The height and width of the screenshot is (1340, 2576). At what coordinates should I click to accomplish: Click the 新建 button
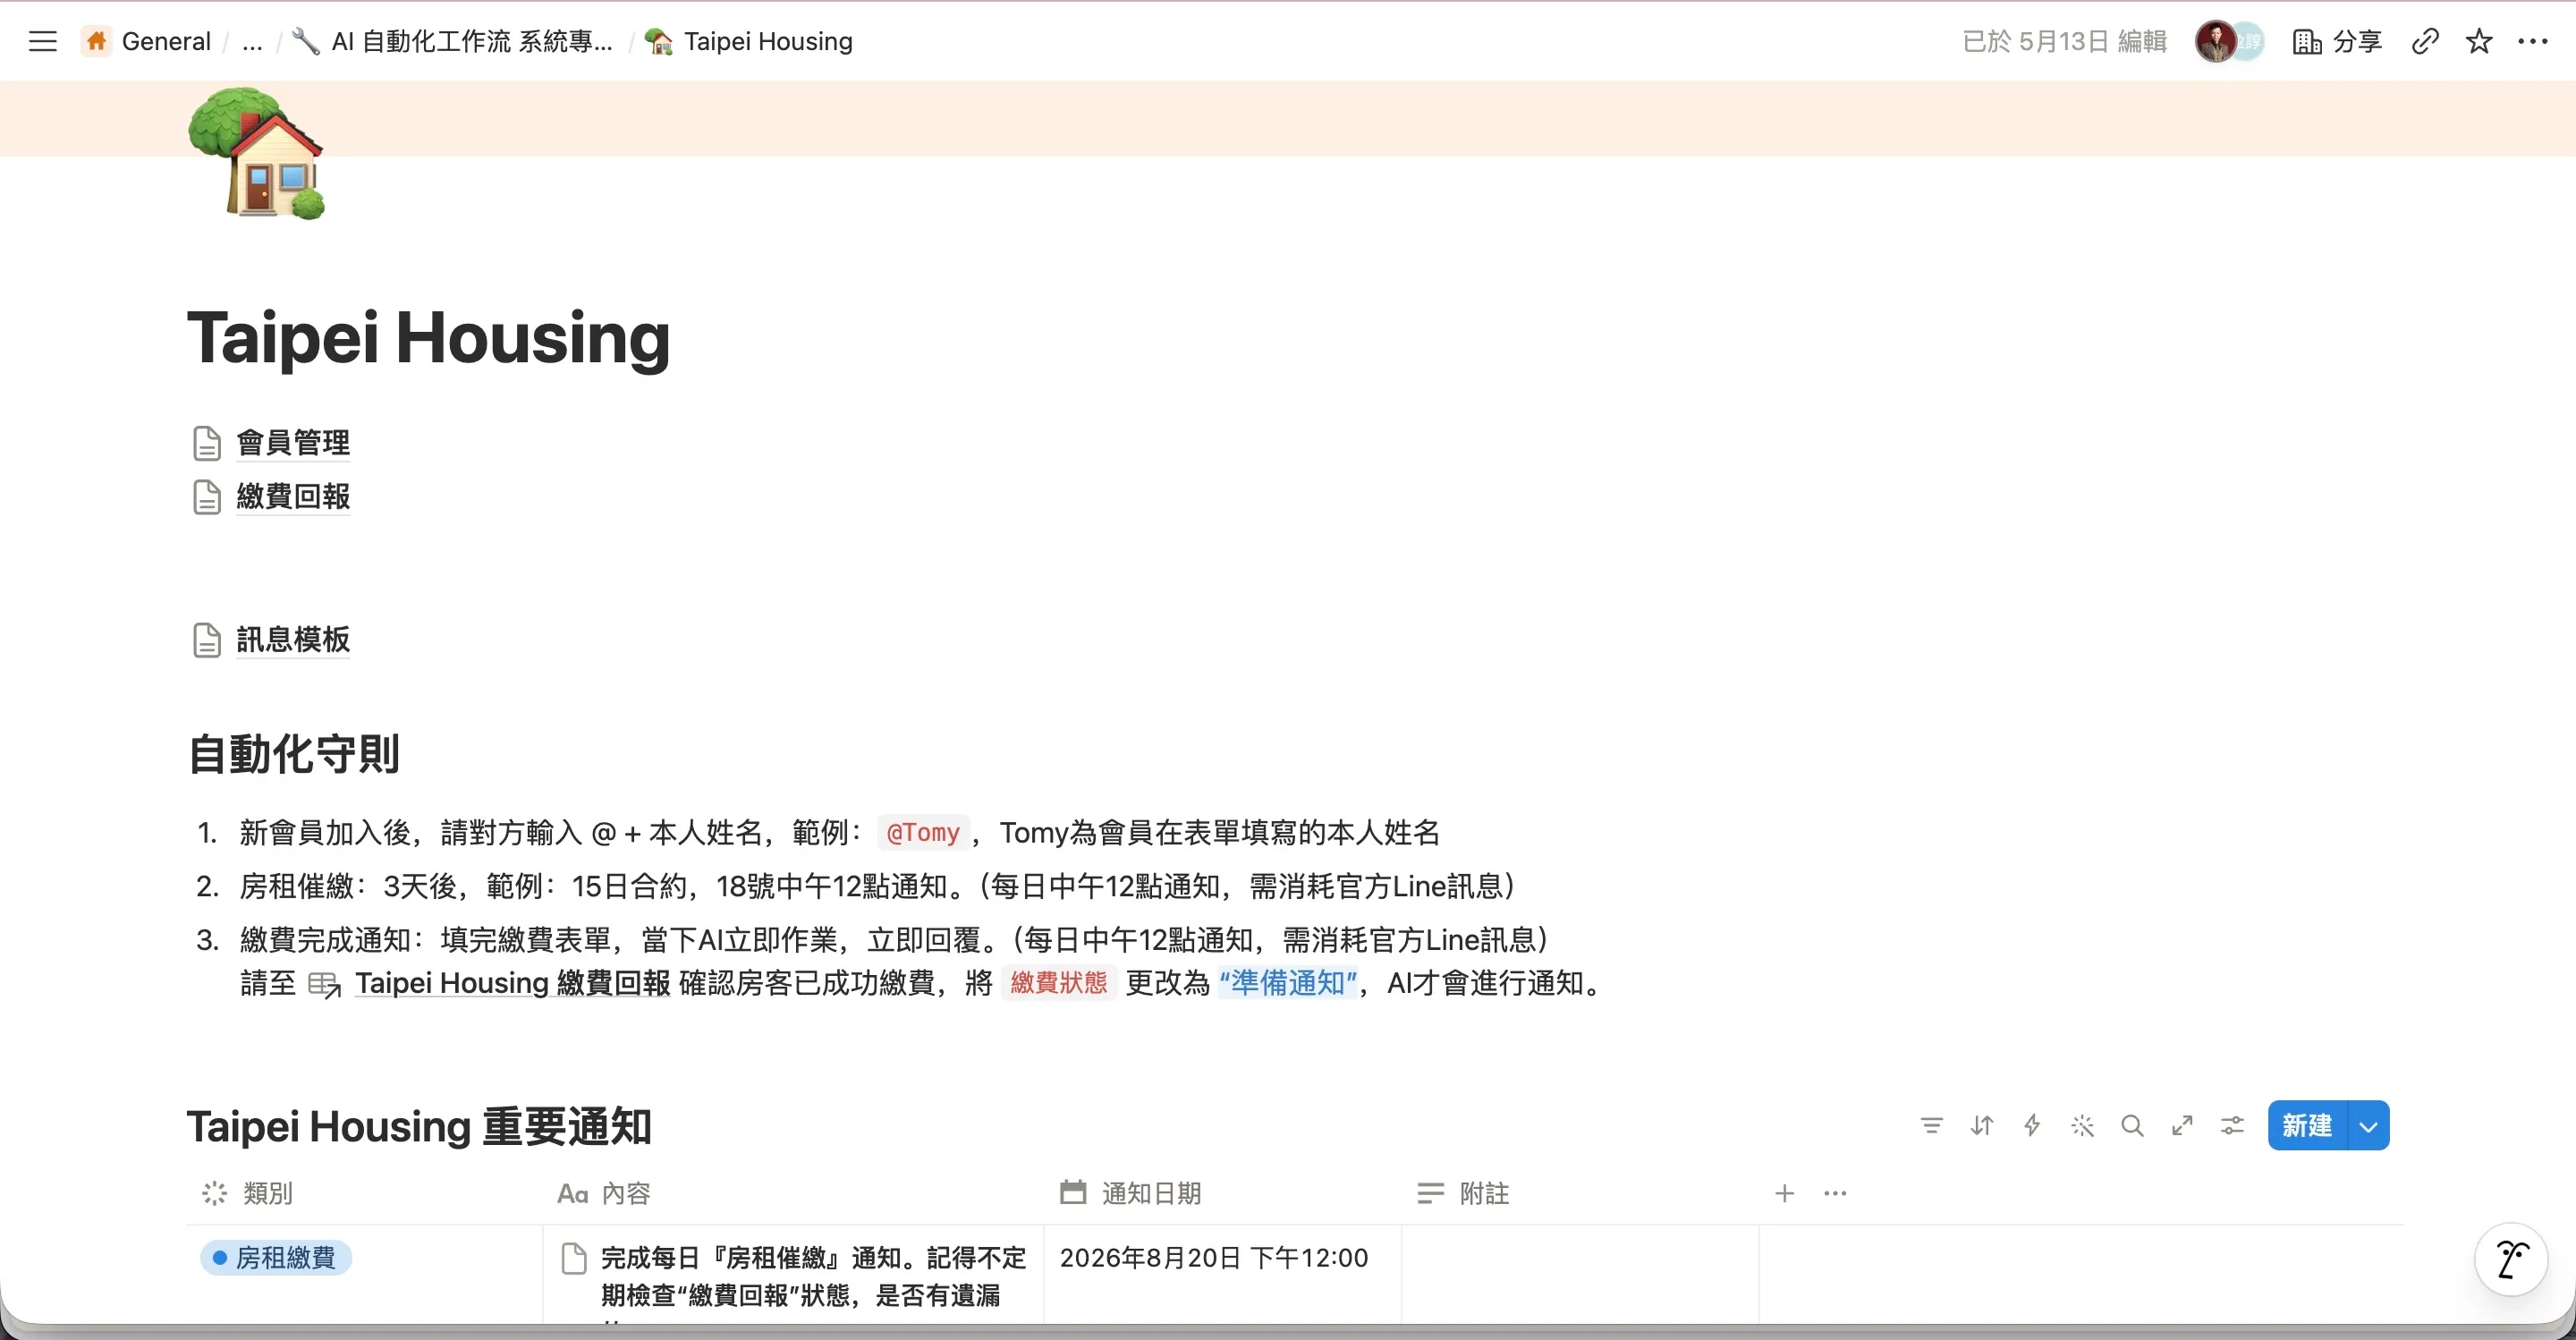click(x=2307, y=1126)
